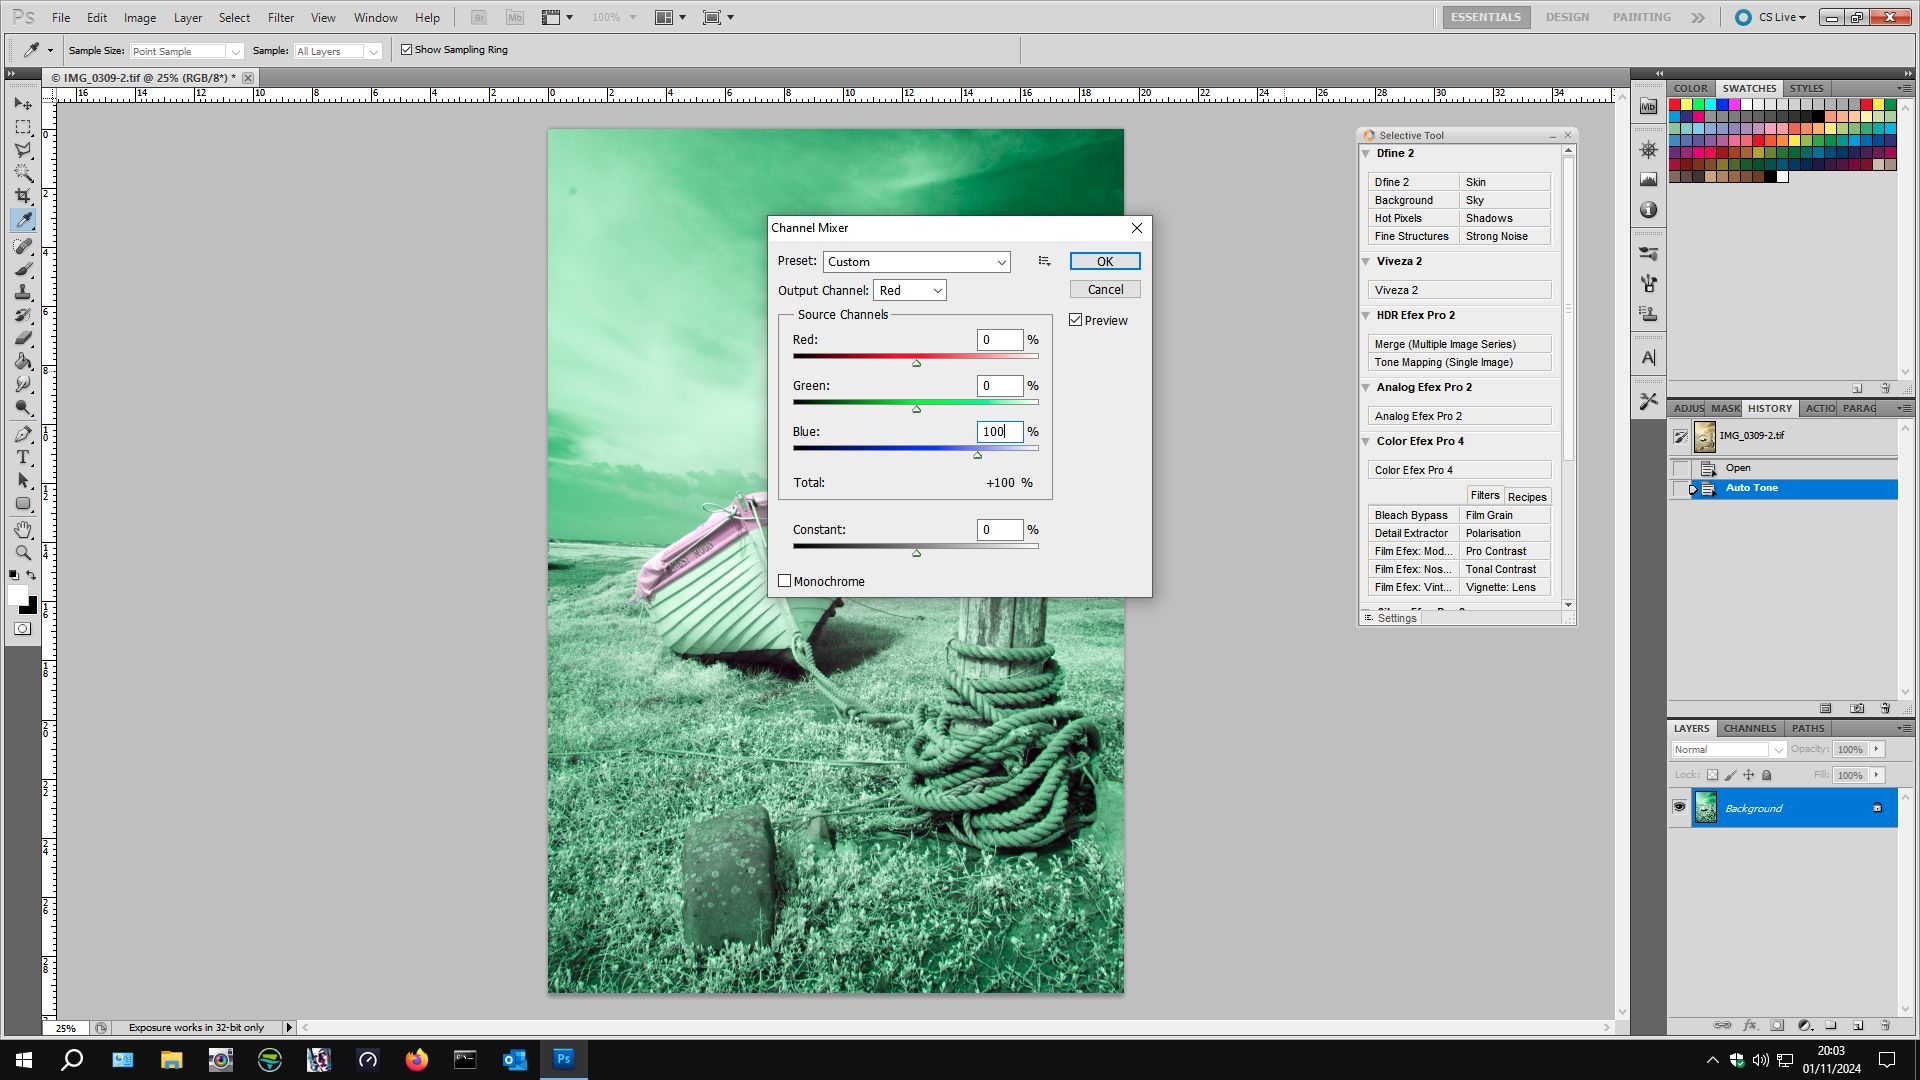The width and height of the screenshot is (1920, 1080).
Task: Open the Preset dropdown in Channel Mixer
Action: coord(916,262)
